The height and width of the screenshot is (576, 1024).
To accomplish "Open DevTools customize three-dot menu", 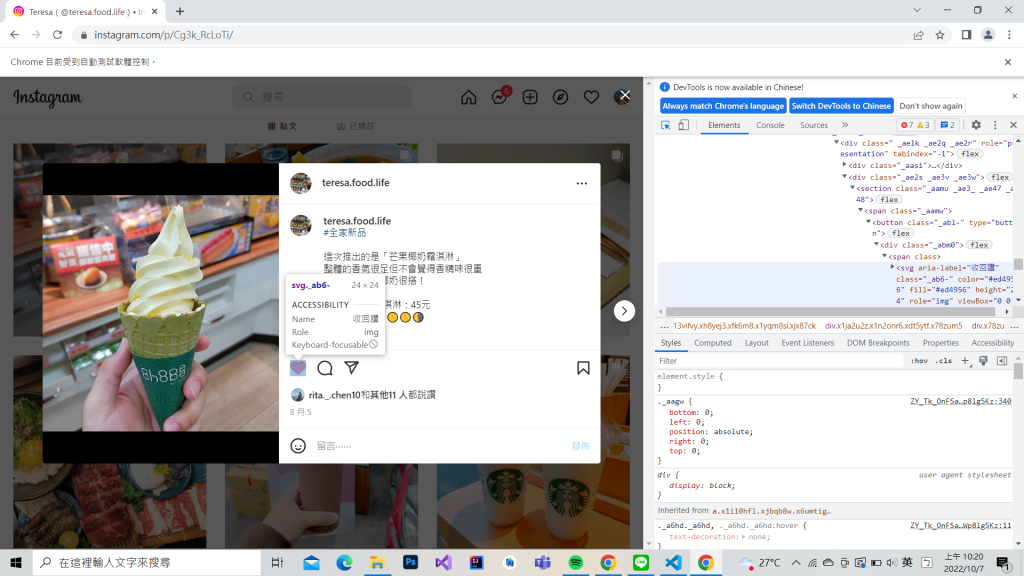I will [x=995, y=125].
